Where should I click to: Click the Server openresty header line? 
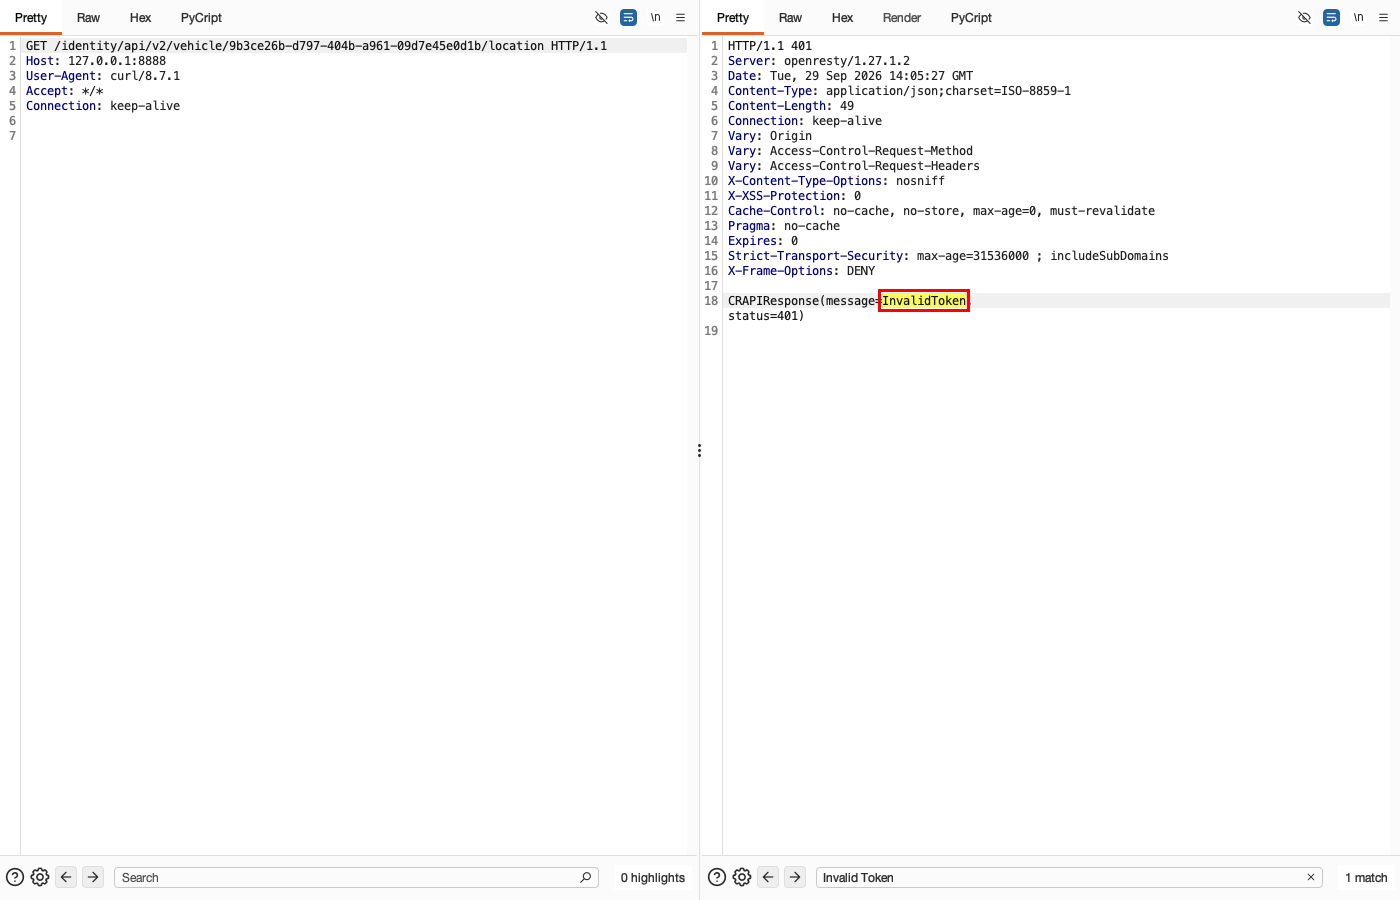pyautogui.click(x=819, y=61)
